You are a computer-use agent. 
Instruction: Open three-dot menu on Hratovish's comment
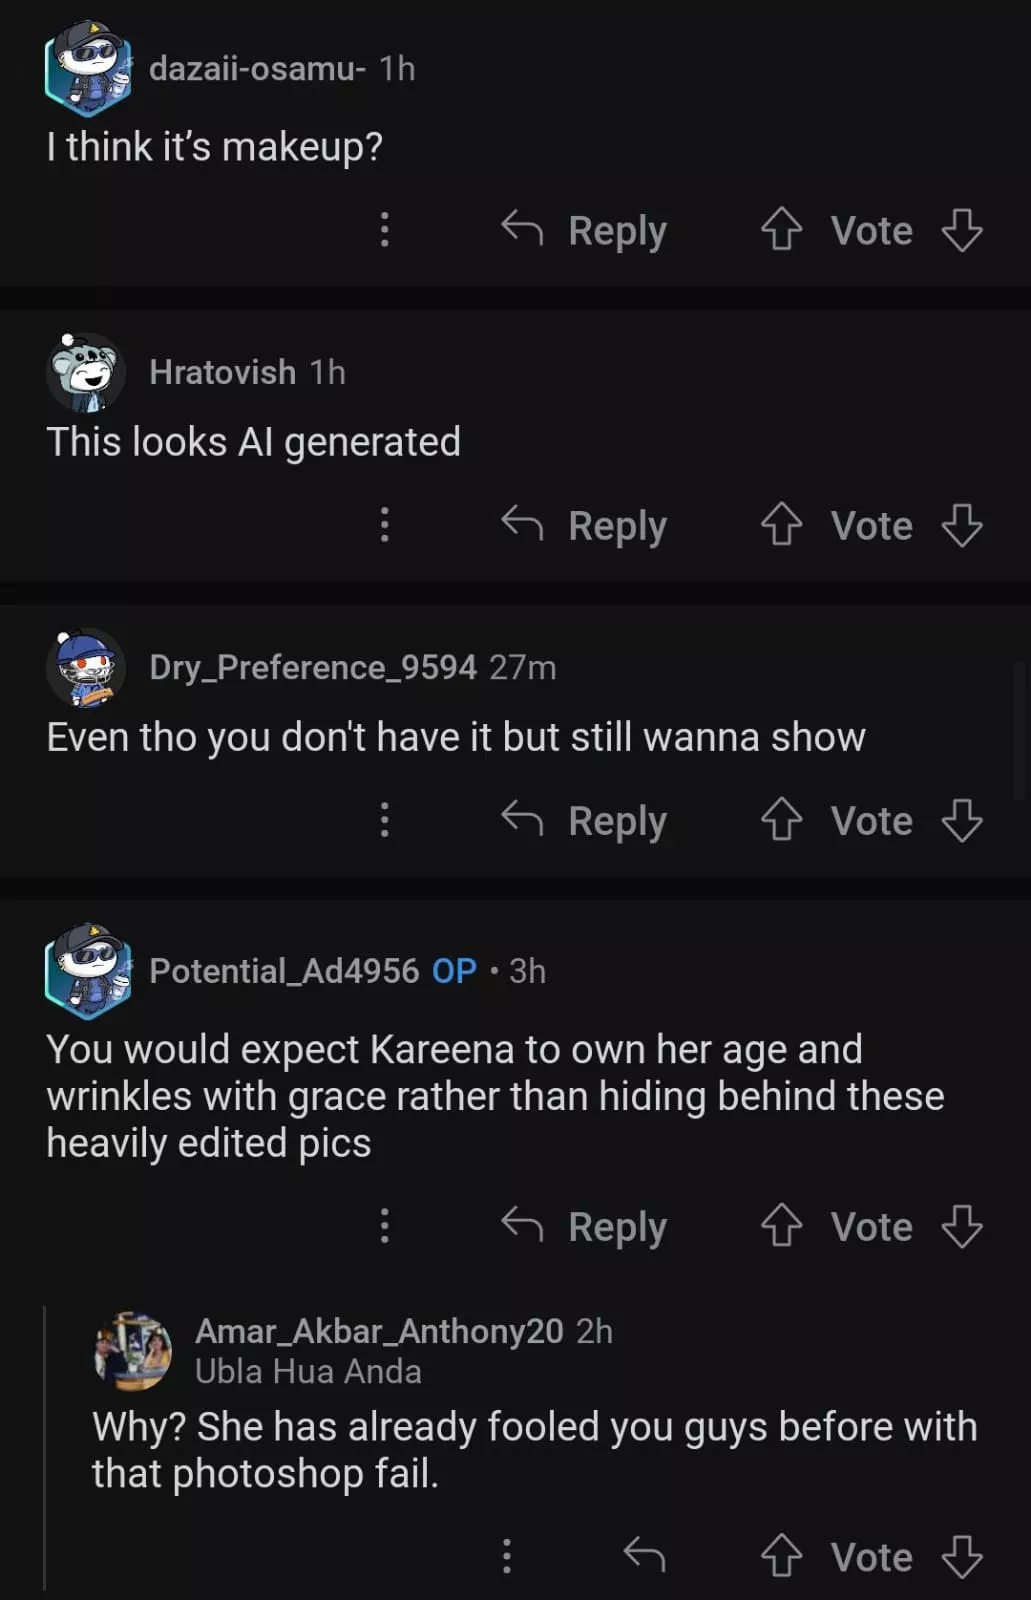[x=385, y=525]
